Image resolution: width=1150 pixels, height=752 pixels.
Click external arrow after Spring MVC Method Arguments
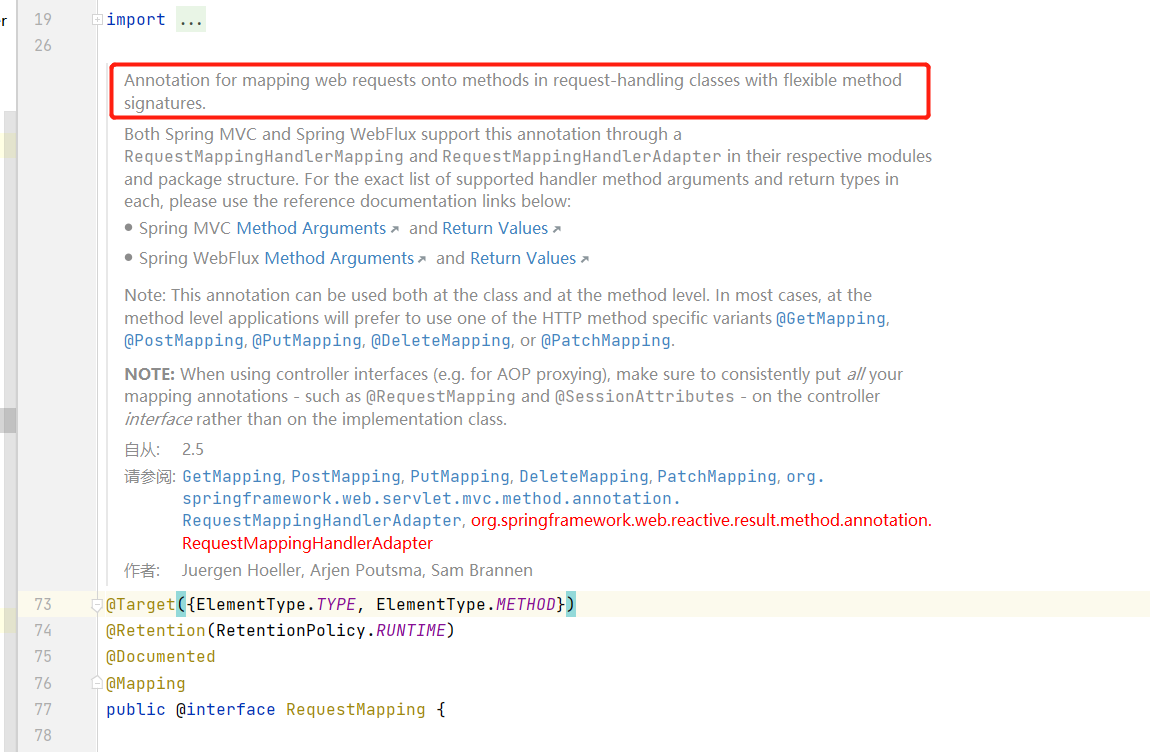pos(395,230)
